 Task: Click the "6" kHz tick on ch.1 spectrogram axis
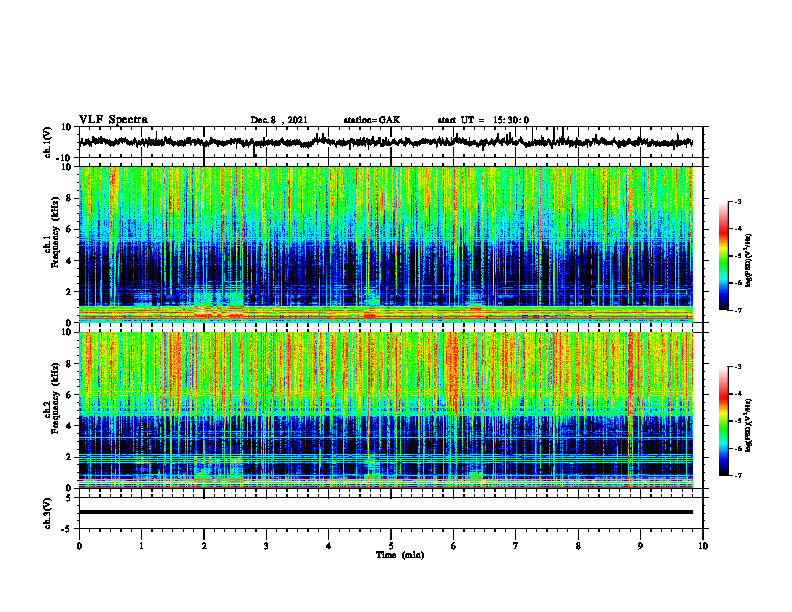(70, 229)
